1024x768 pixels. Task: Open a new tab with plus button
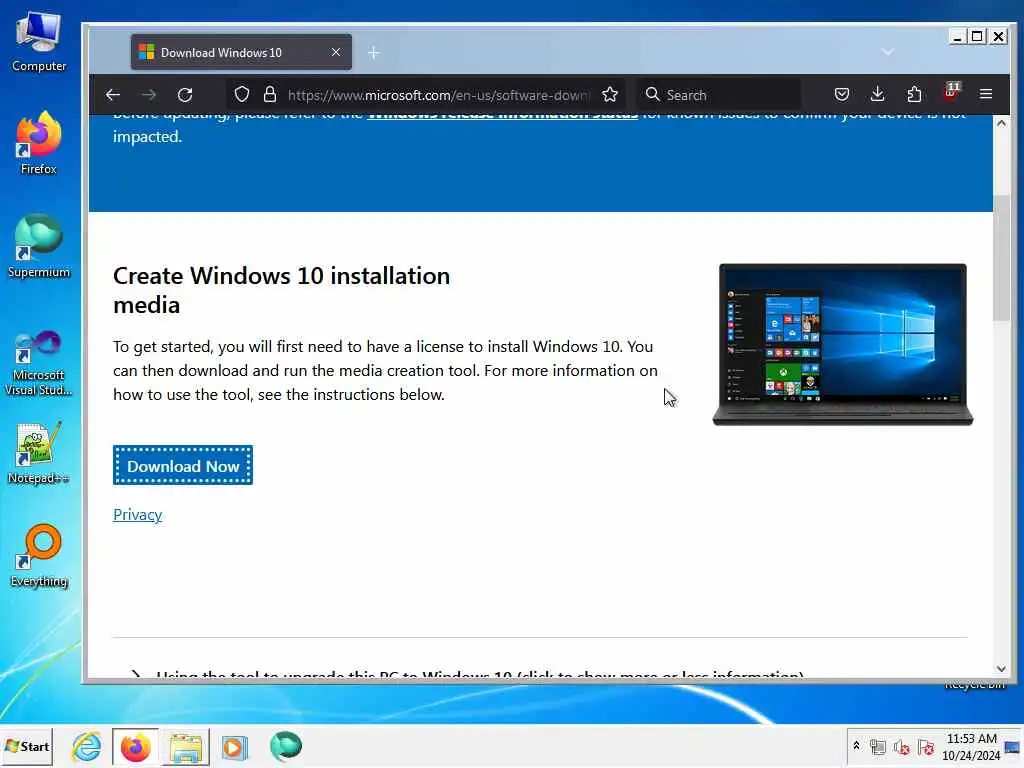pyautogui.click(x=374, y=52)
